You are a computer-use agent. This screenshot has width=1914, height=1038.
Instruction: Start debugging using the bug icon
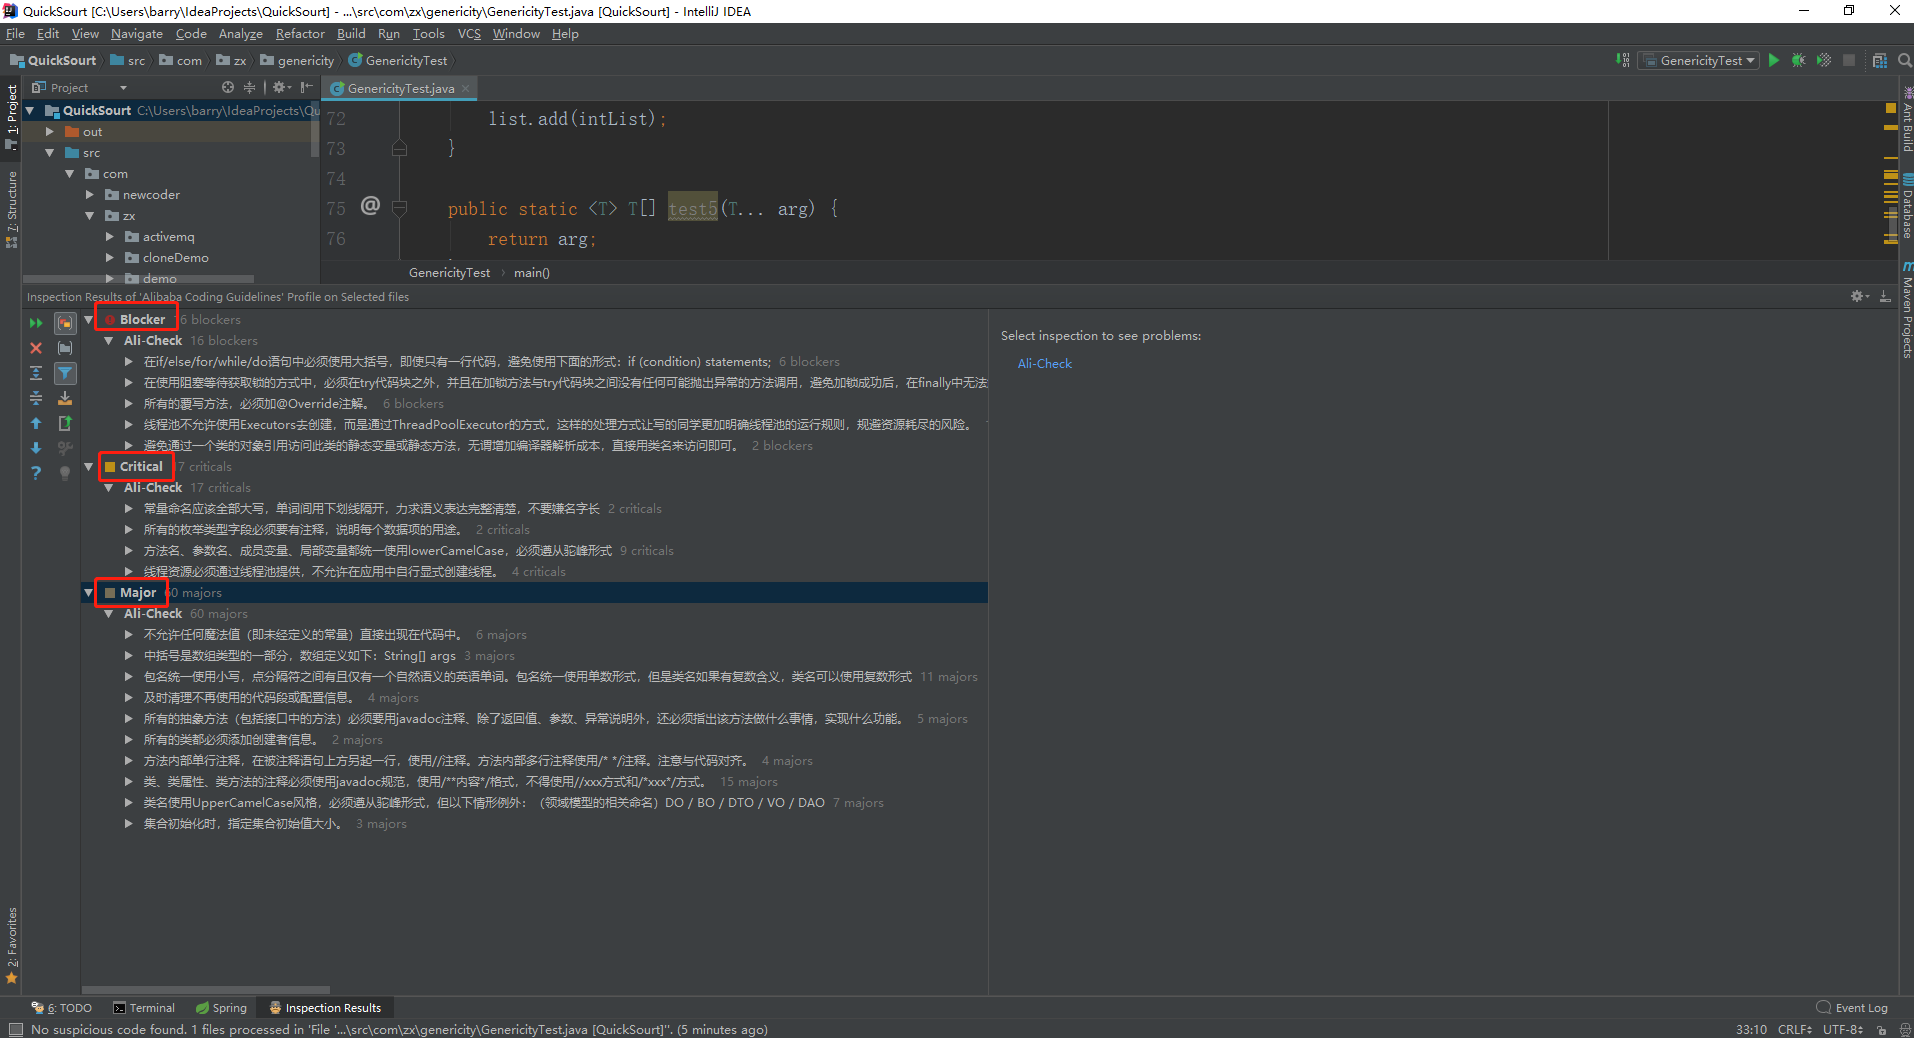(x=1797, y=60)
